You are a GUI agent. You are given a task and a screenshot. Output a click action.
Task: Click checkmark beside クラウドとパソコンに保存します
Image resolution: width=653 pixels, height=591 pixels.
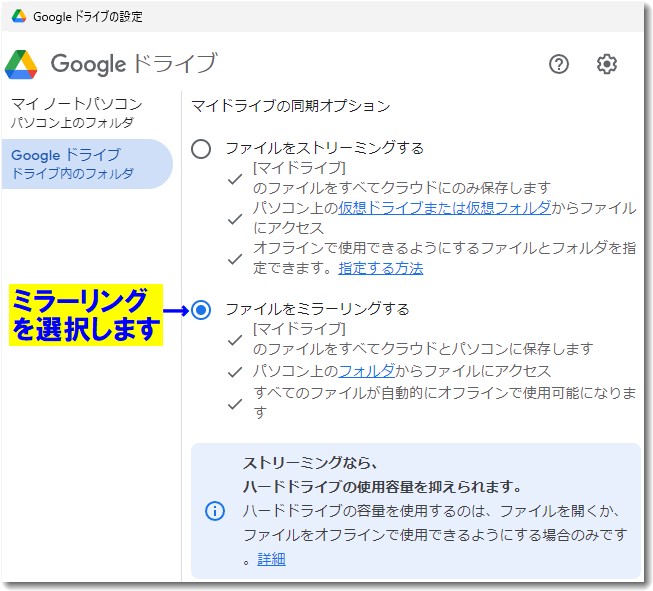tap(235, 339)
